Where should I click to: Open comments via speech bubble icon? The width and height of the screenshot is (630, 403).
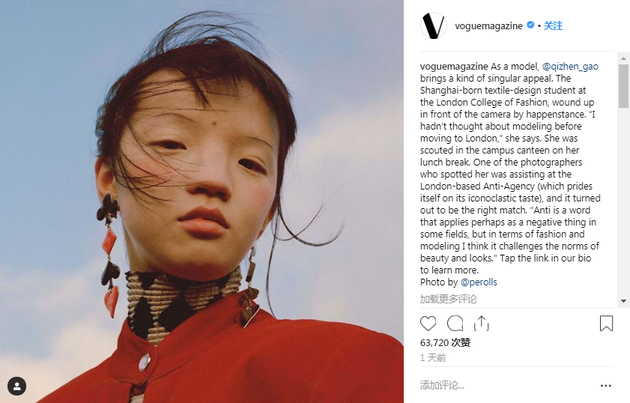point(455,323)
